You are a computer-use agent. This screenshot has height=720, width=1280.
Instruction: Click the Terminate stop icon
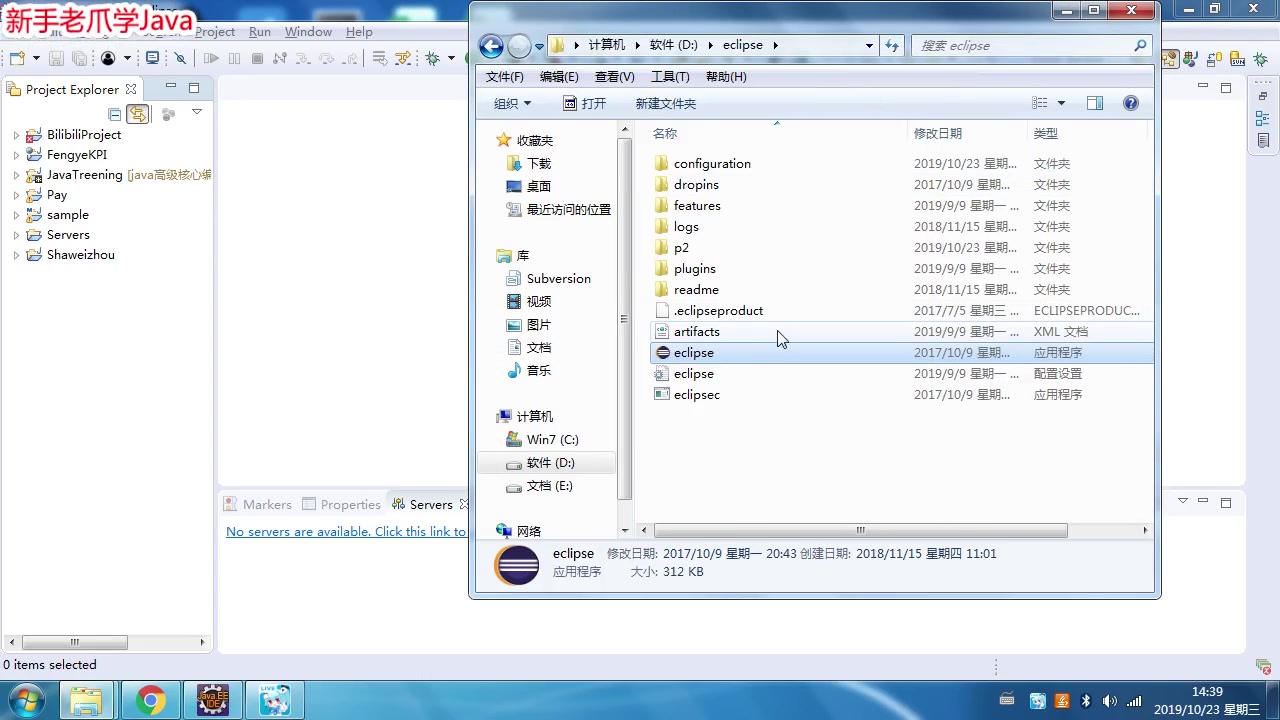[257, 59]
